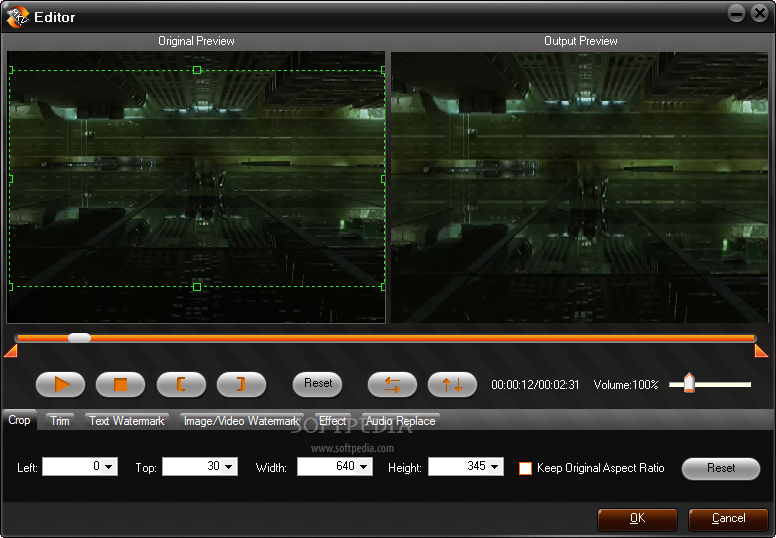The width and height of the screenshot is (776, 538).
Task: Adjust the volume slider handle
Action: (689, 383)
